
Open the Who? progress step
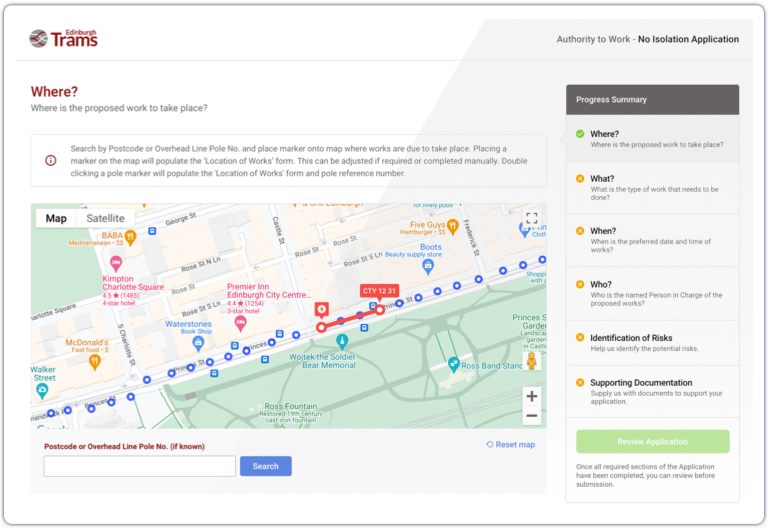pos(652,293)
